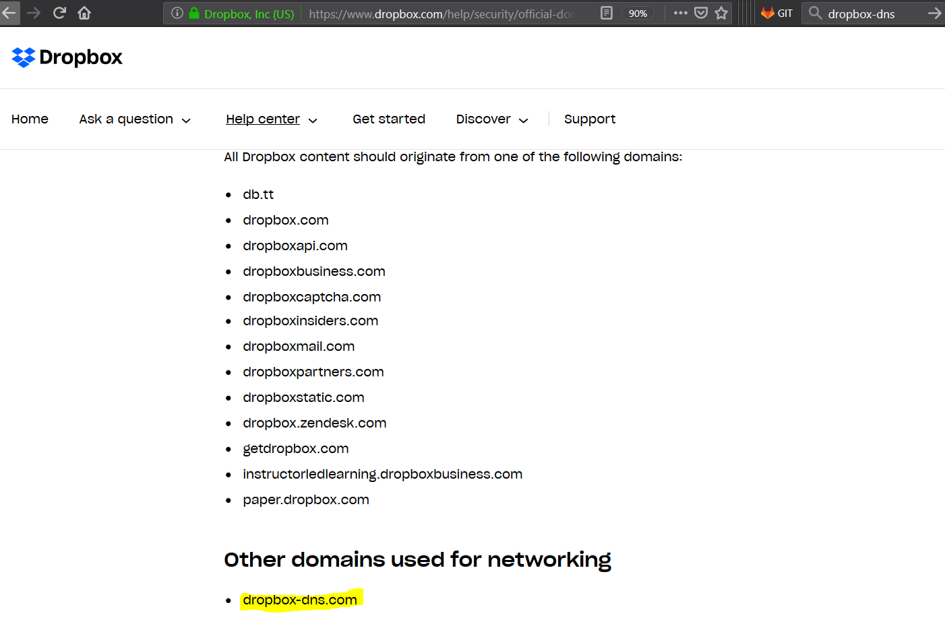Click the highlighted dropbox-dns.com entry
The image size is (945, 618).
300,600
